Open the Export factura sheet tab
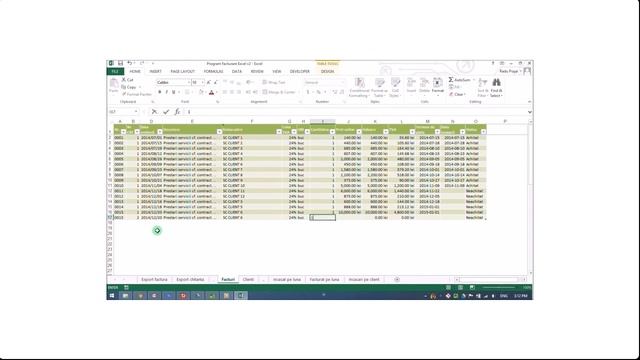This screenshot has height=360, width=640. coord(154,280)
